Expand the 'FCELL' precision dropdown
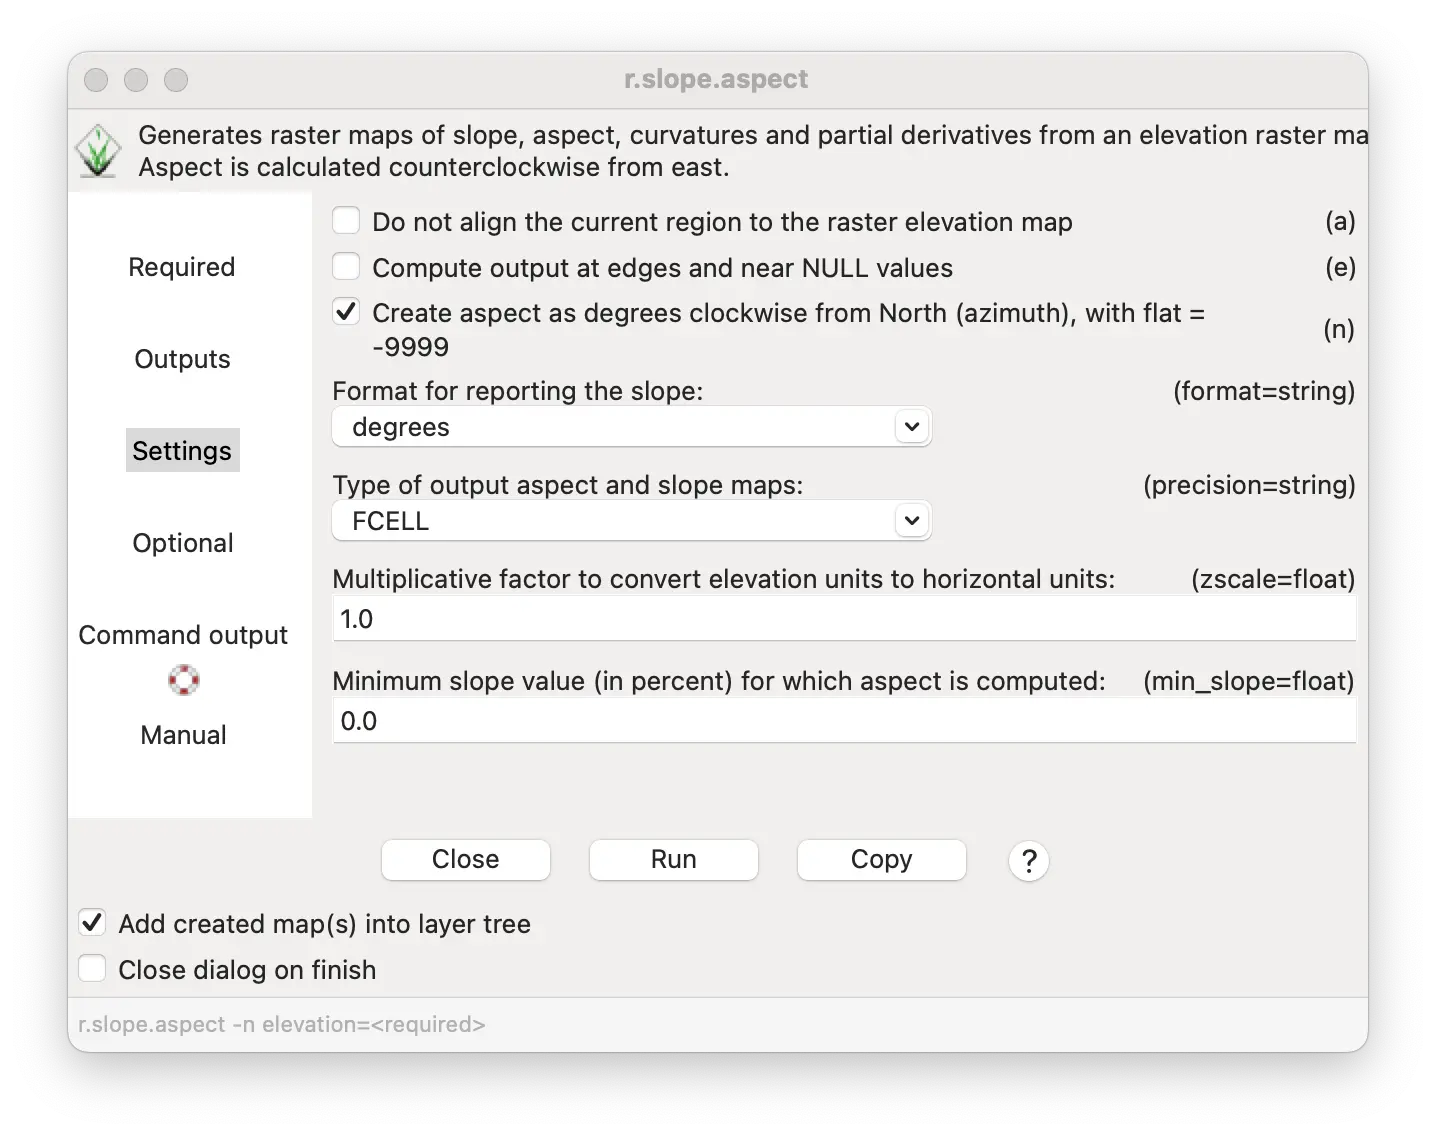The image size is (1436, 1136). 632,521
